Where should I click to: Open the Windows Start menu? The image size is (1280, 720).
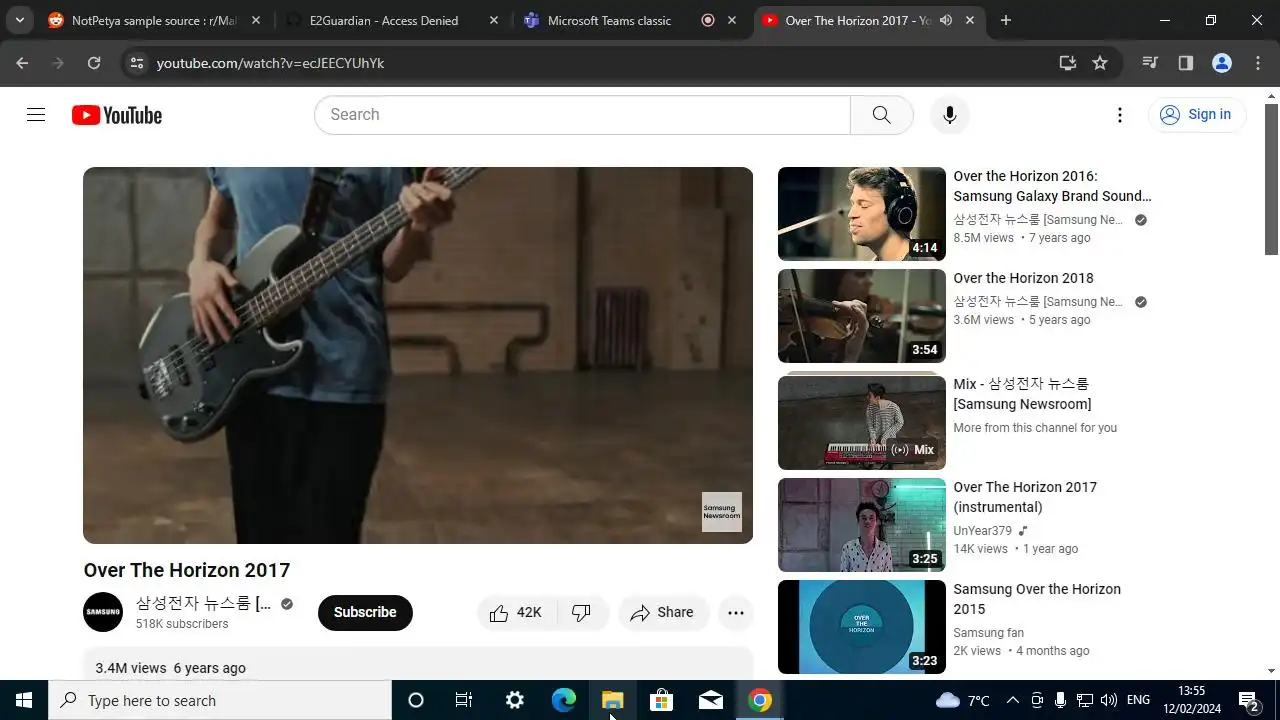coord(24,701)
